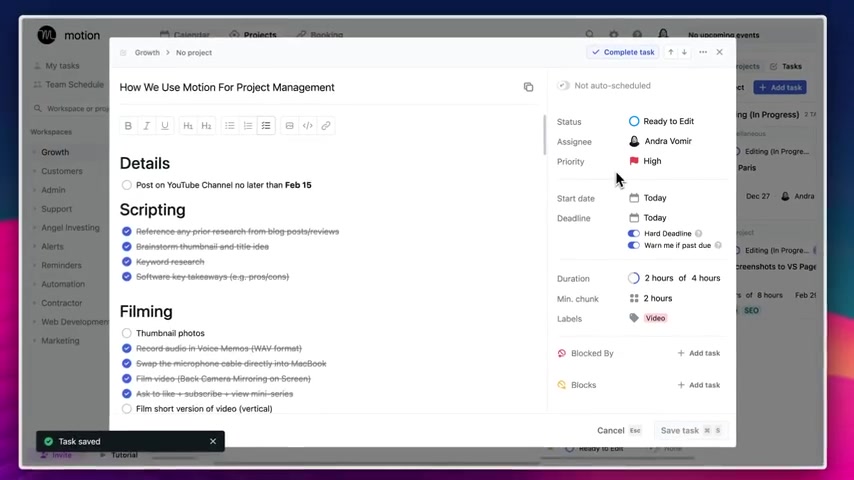Open Deadline date picker

pos(648,218)
